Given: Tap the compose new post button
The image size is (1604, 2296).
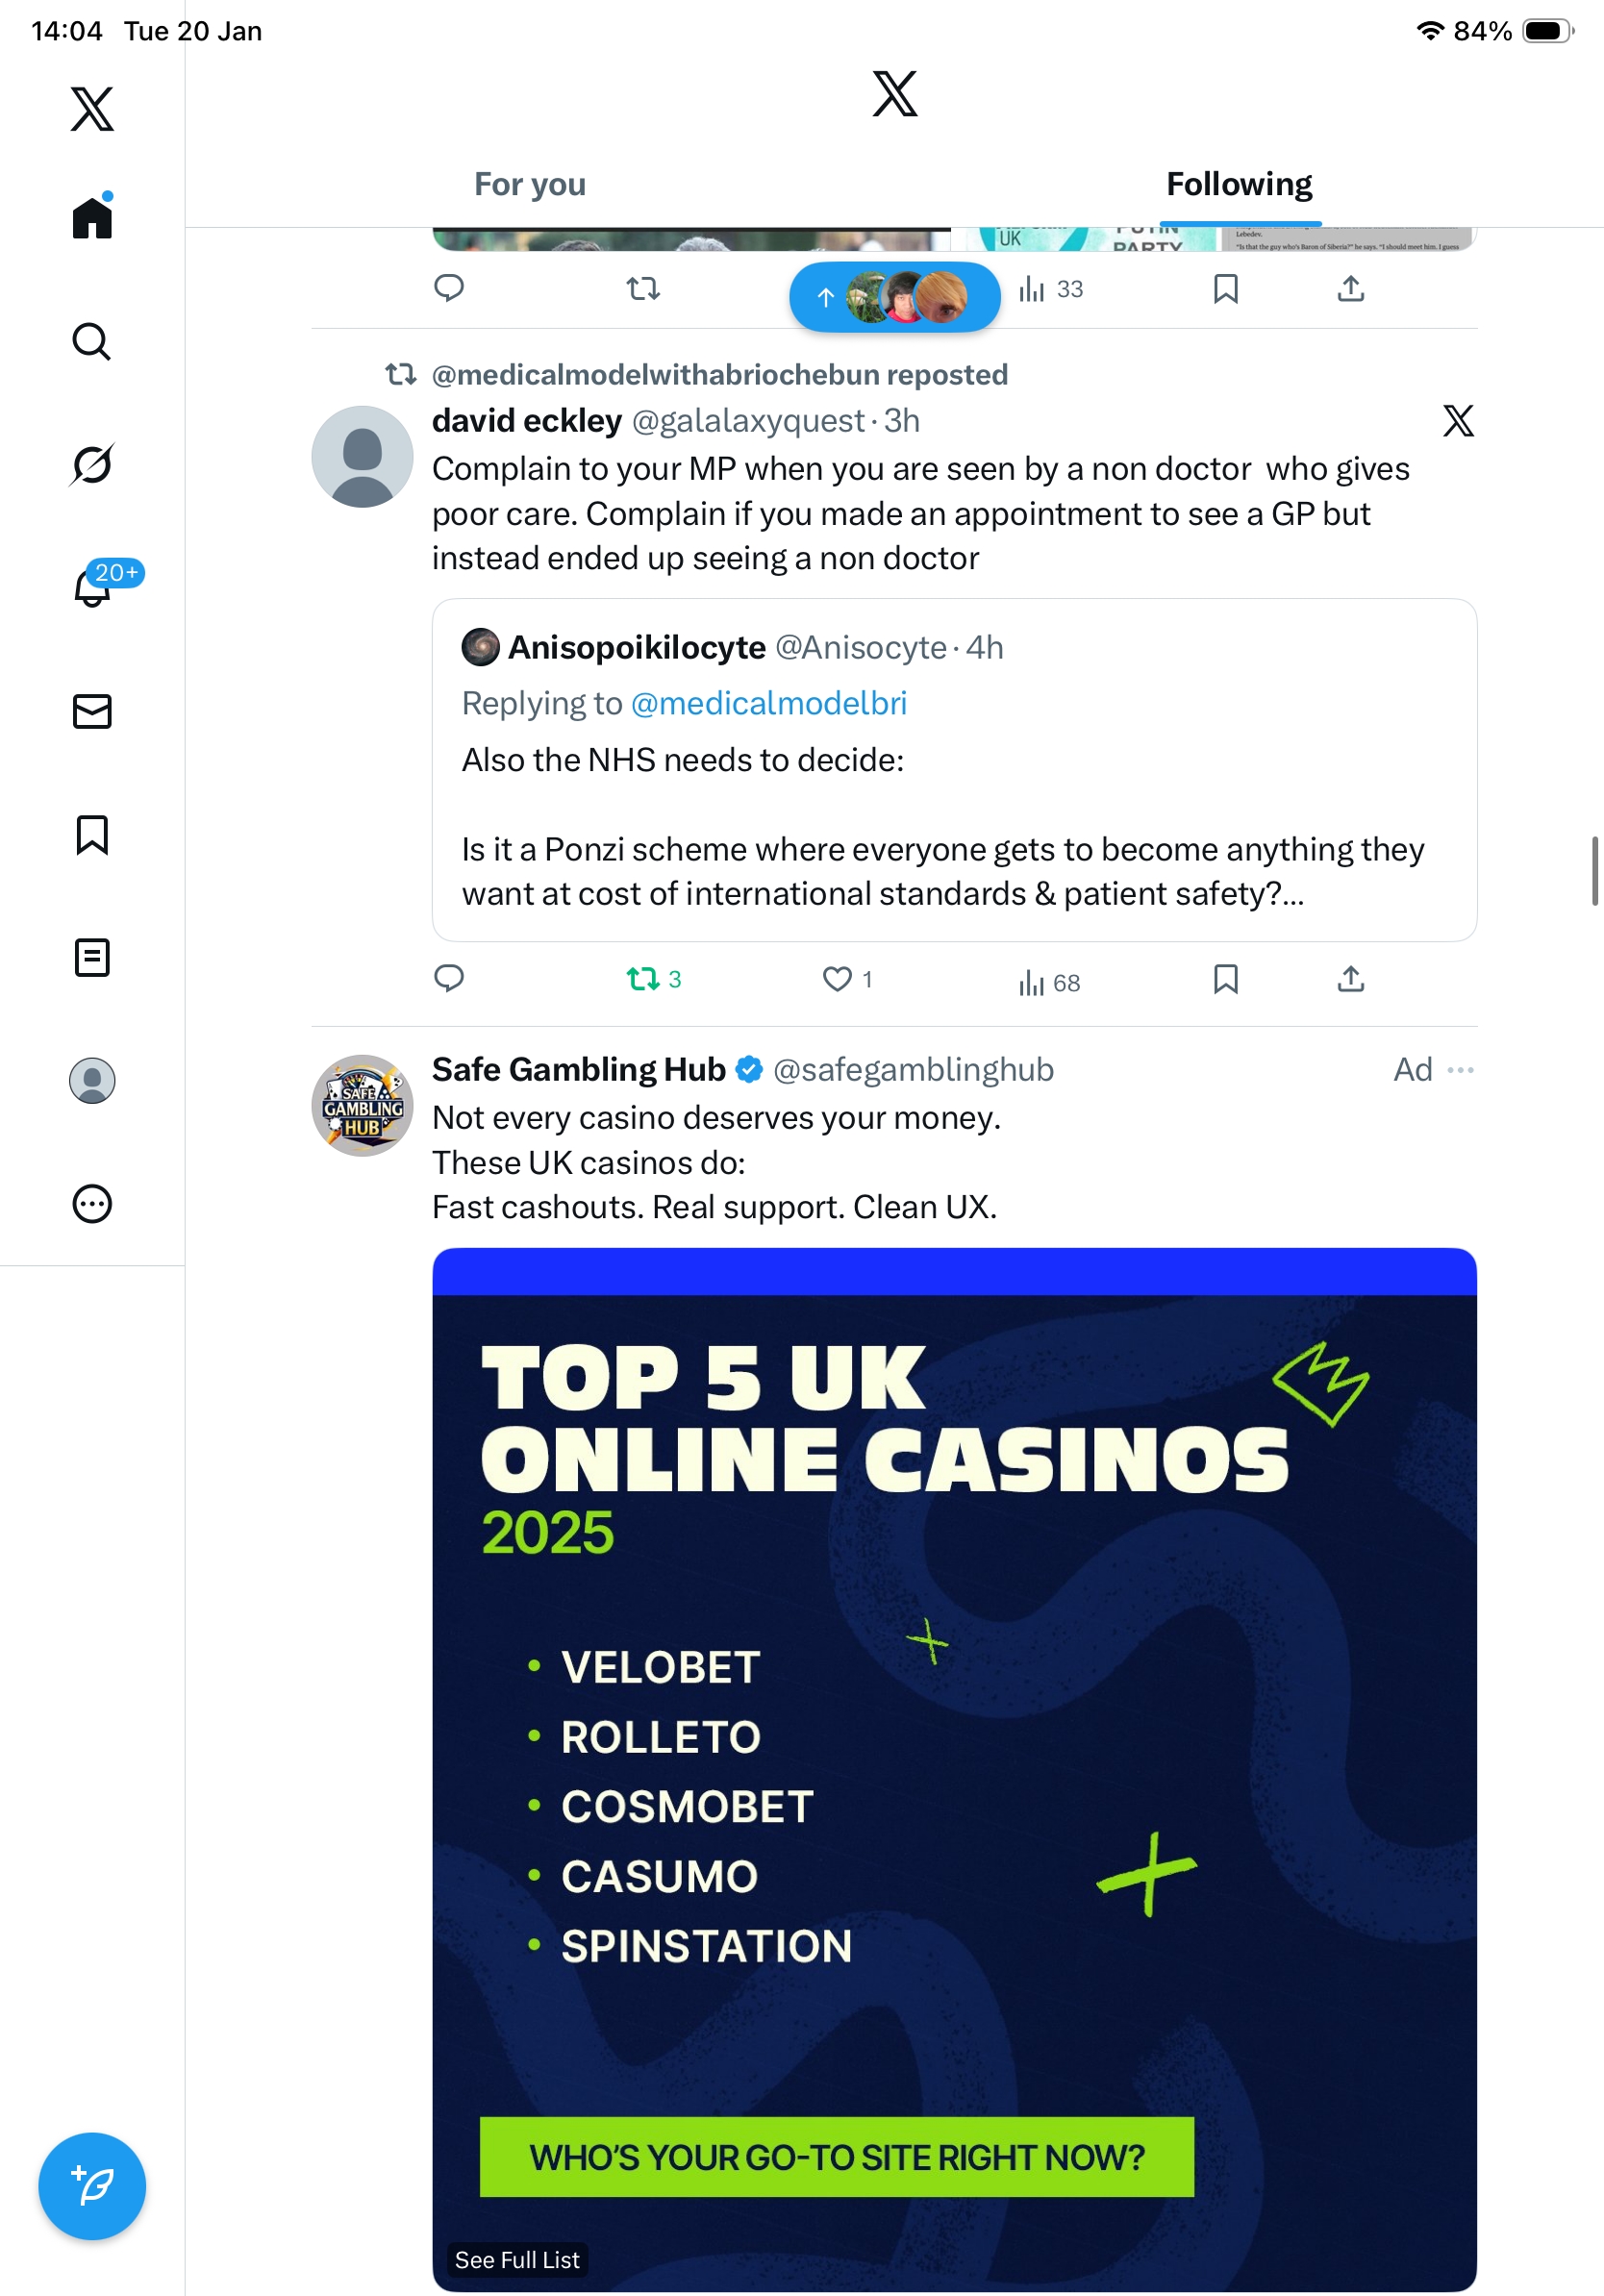Looking at the screenshot, I should [x=92, y=2186].
